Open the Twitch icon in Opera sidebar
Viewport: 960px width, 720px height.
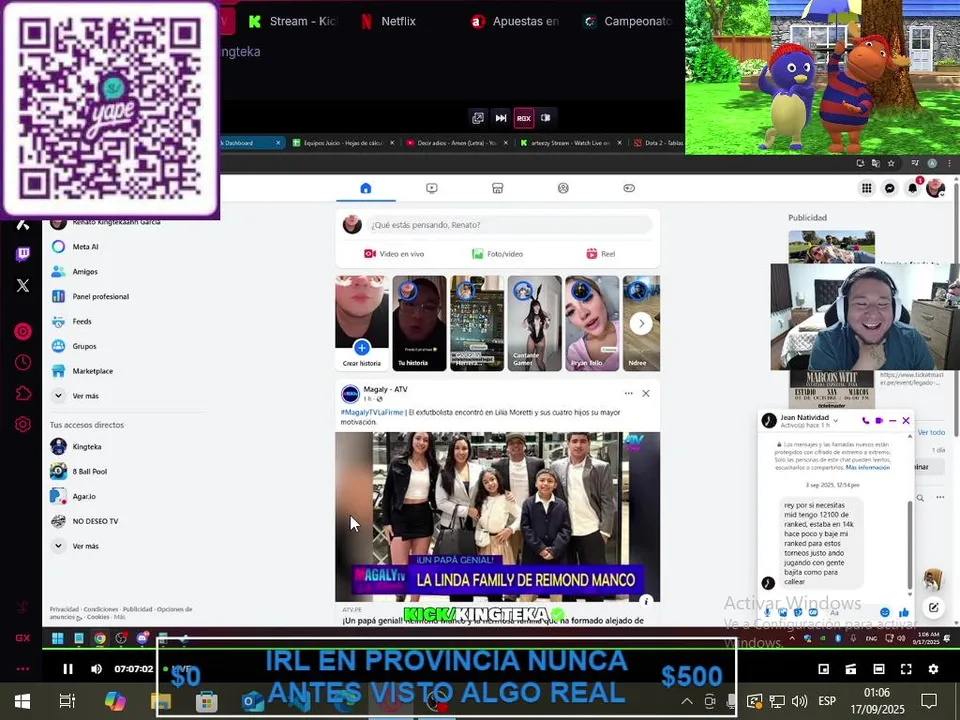tap(23, 253)
